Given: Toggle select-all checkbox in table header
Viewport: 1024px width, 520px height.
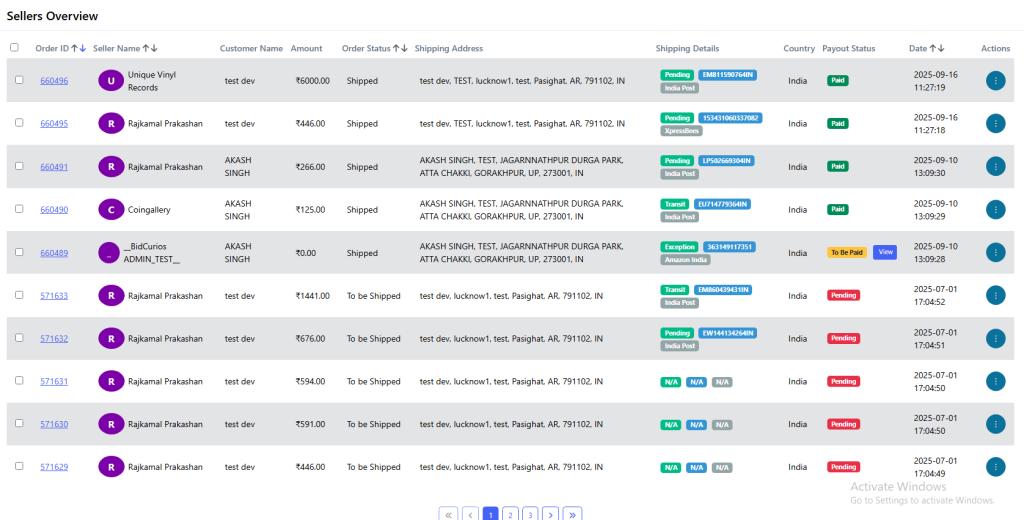Looking at the screenshot, I should (14, 47).
